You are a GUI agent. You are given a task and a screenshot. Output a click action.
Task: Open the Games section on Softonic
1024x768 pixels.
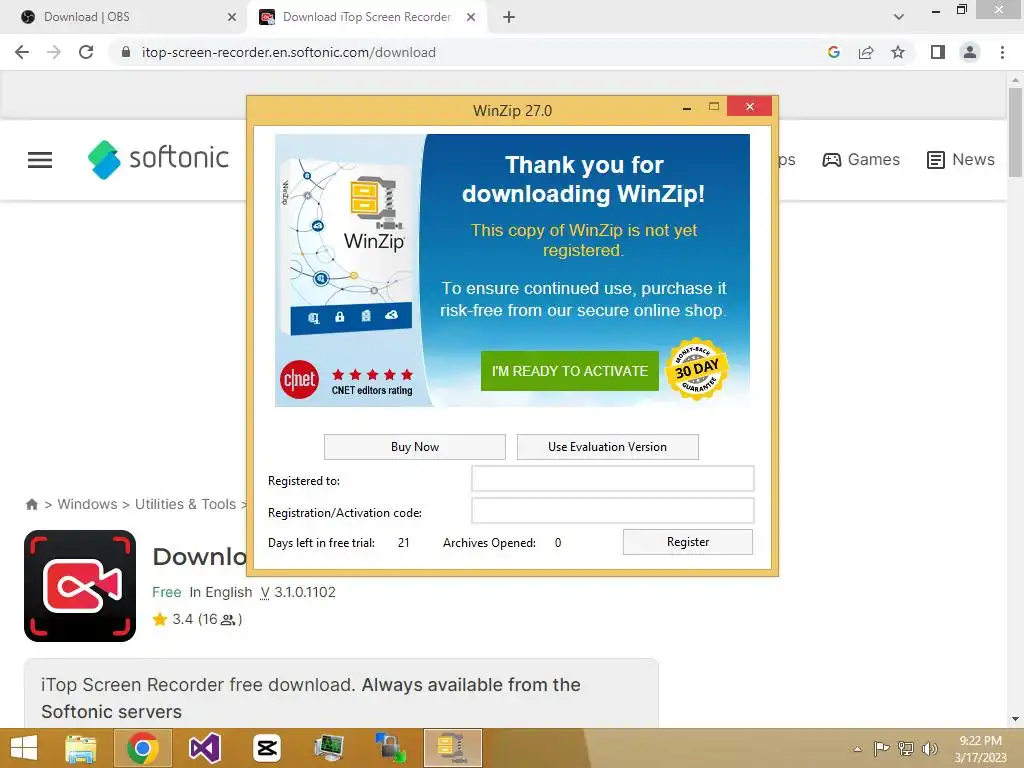(x=861, y=159)
